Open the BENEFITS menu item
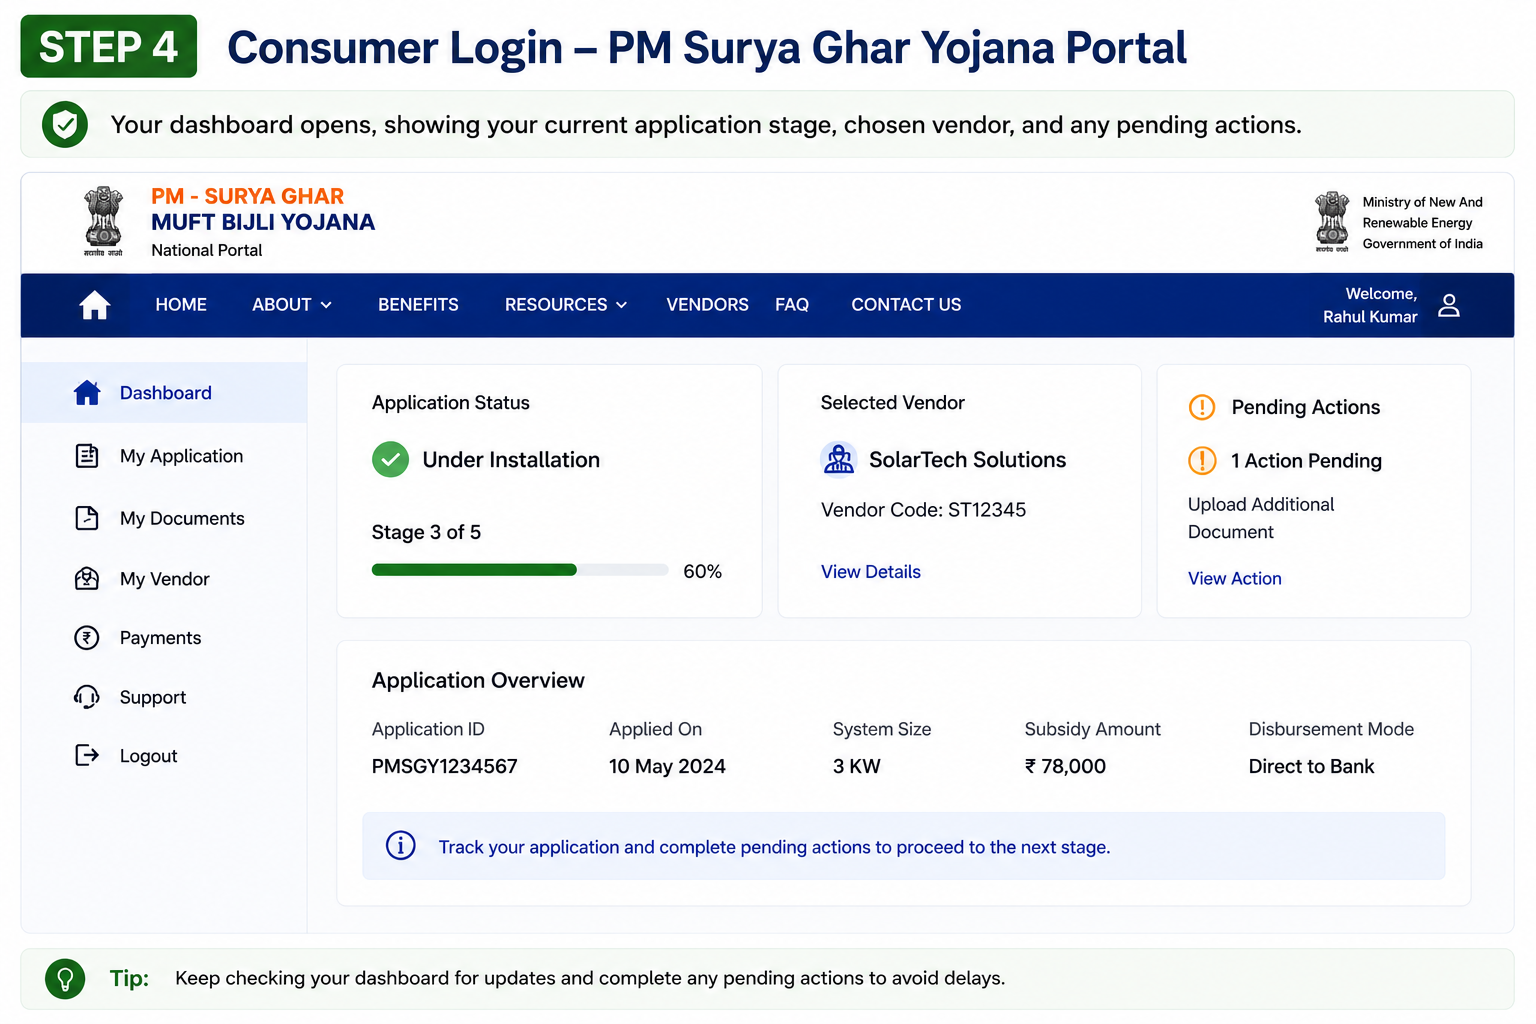1536x1024 pixels. pos(418,305)
